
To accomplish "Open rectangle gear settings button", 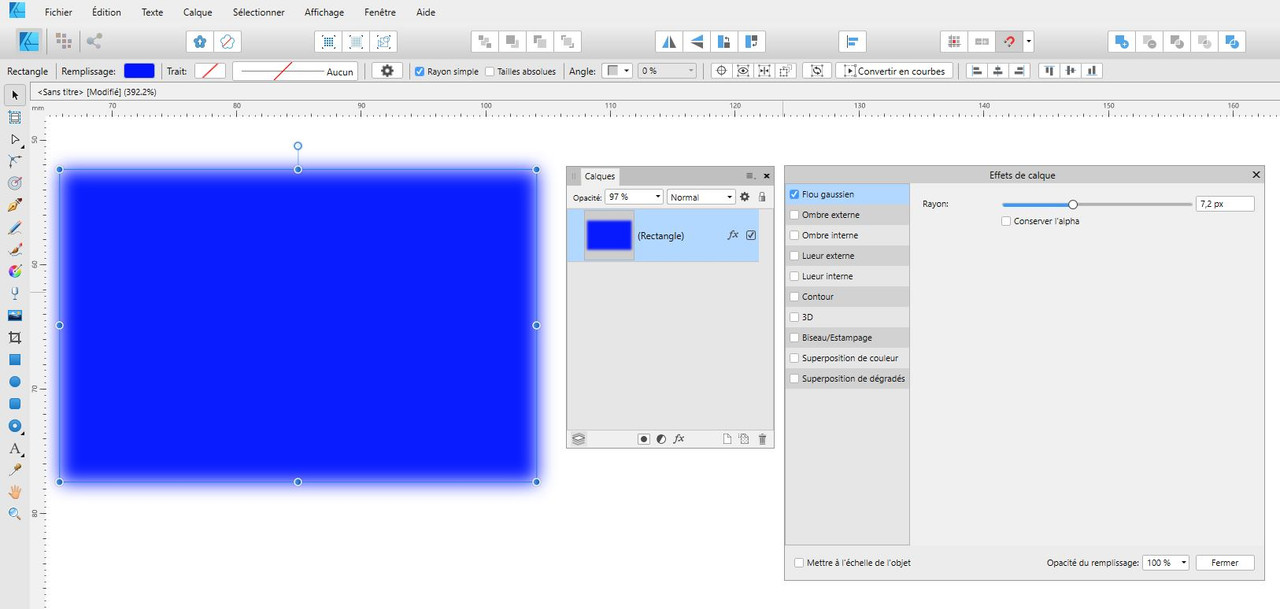I will [x=387, y=71].
